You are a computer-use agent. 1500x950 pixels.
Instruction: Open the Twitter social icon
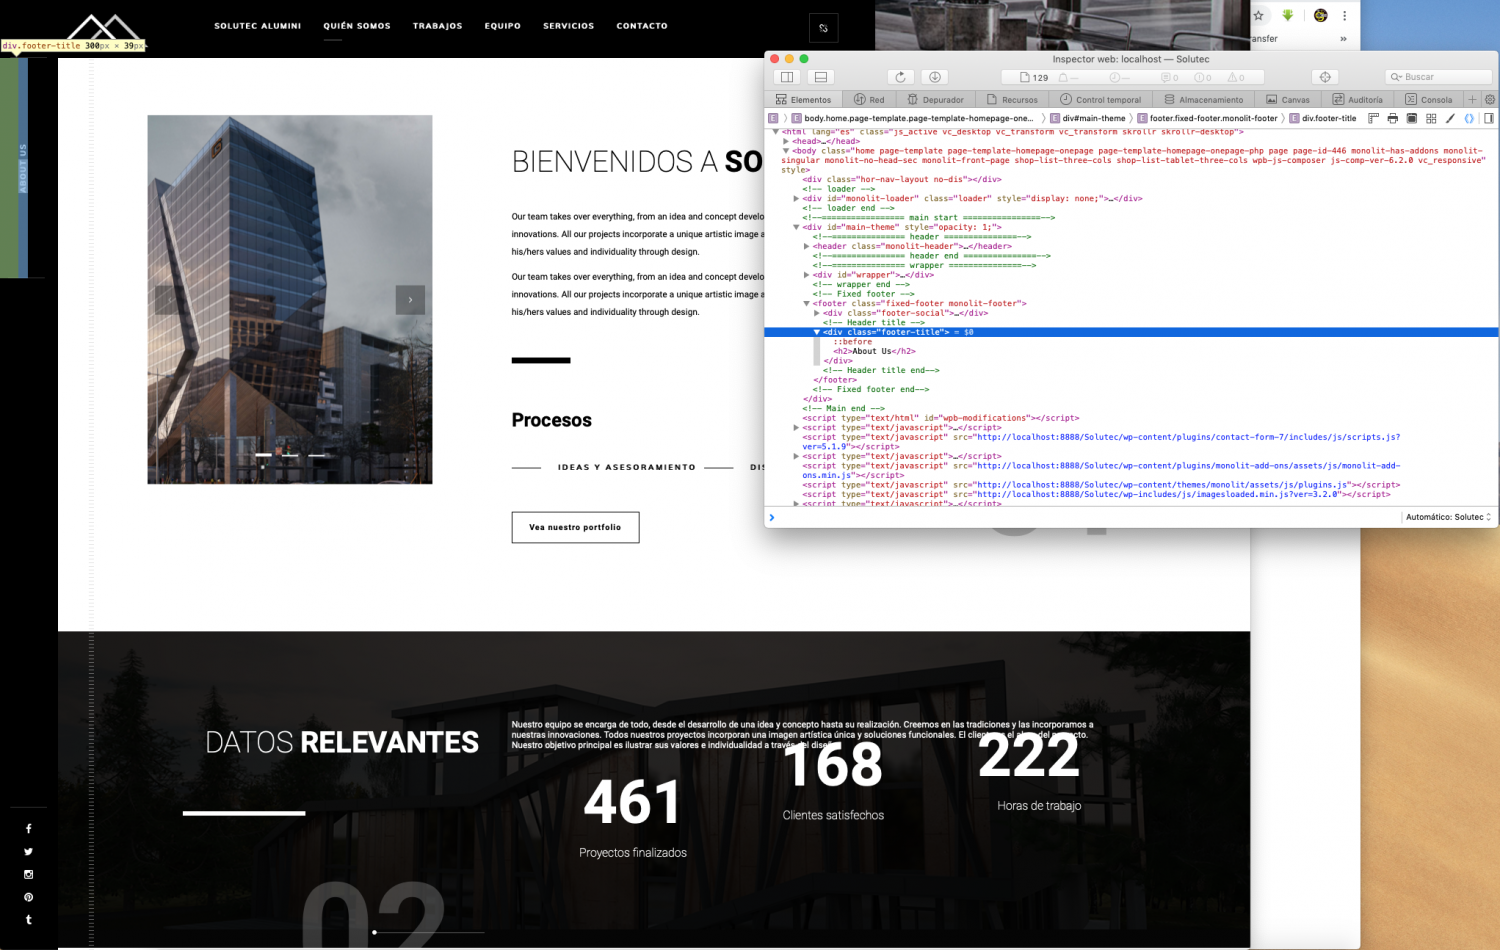coord(28,851)
